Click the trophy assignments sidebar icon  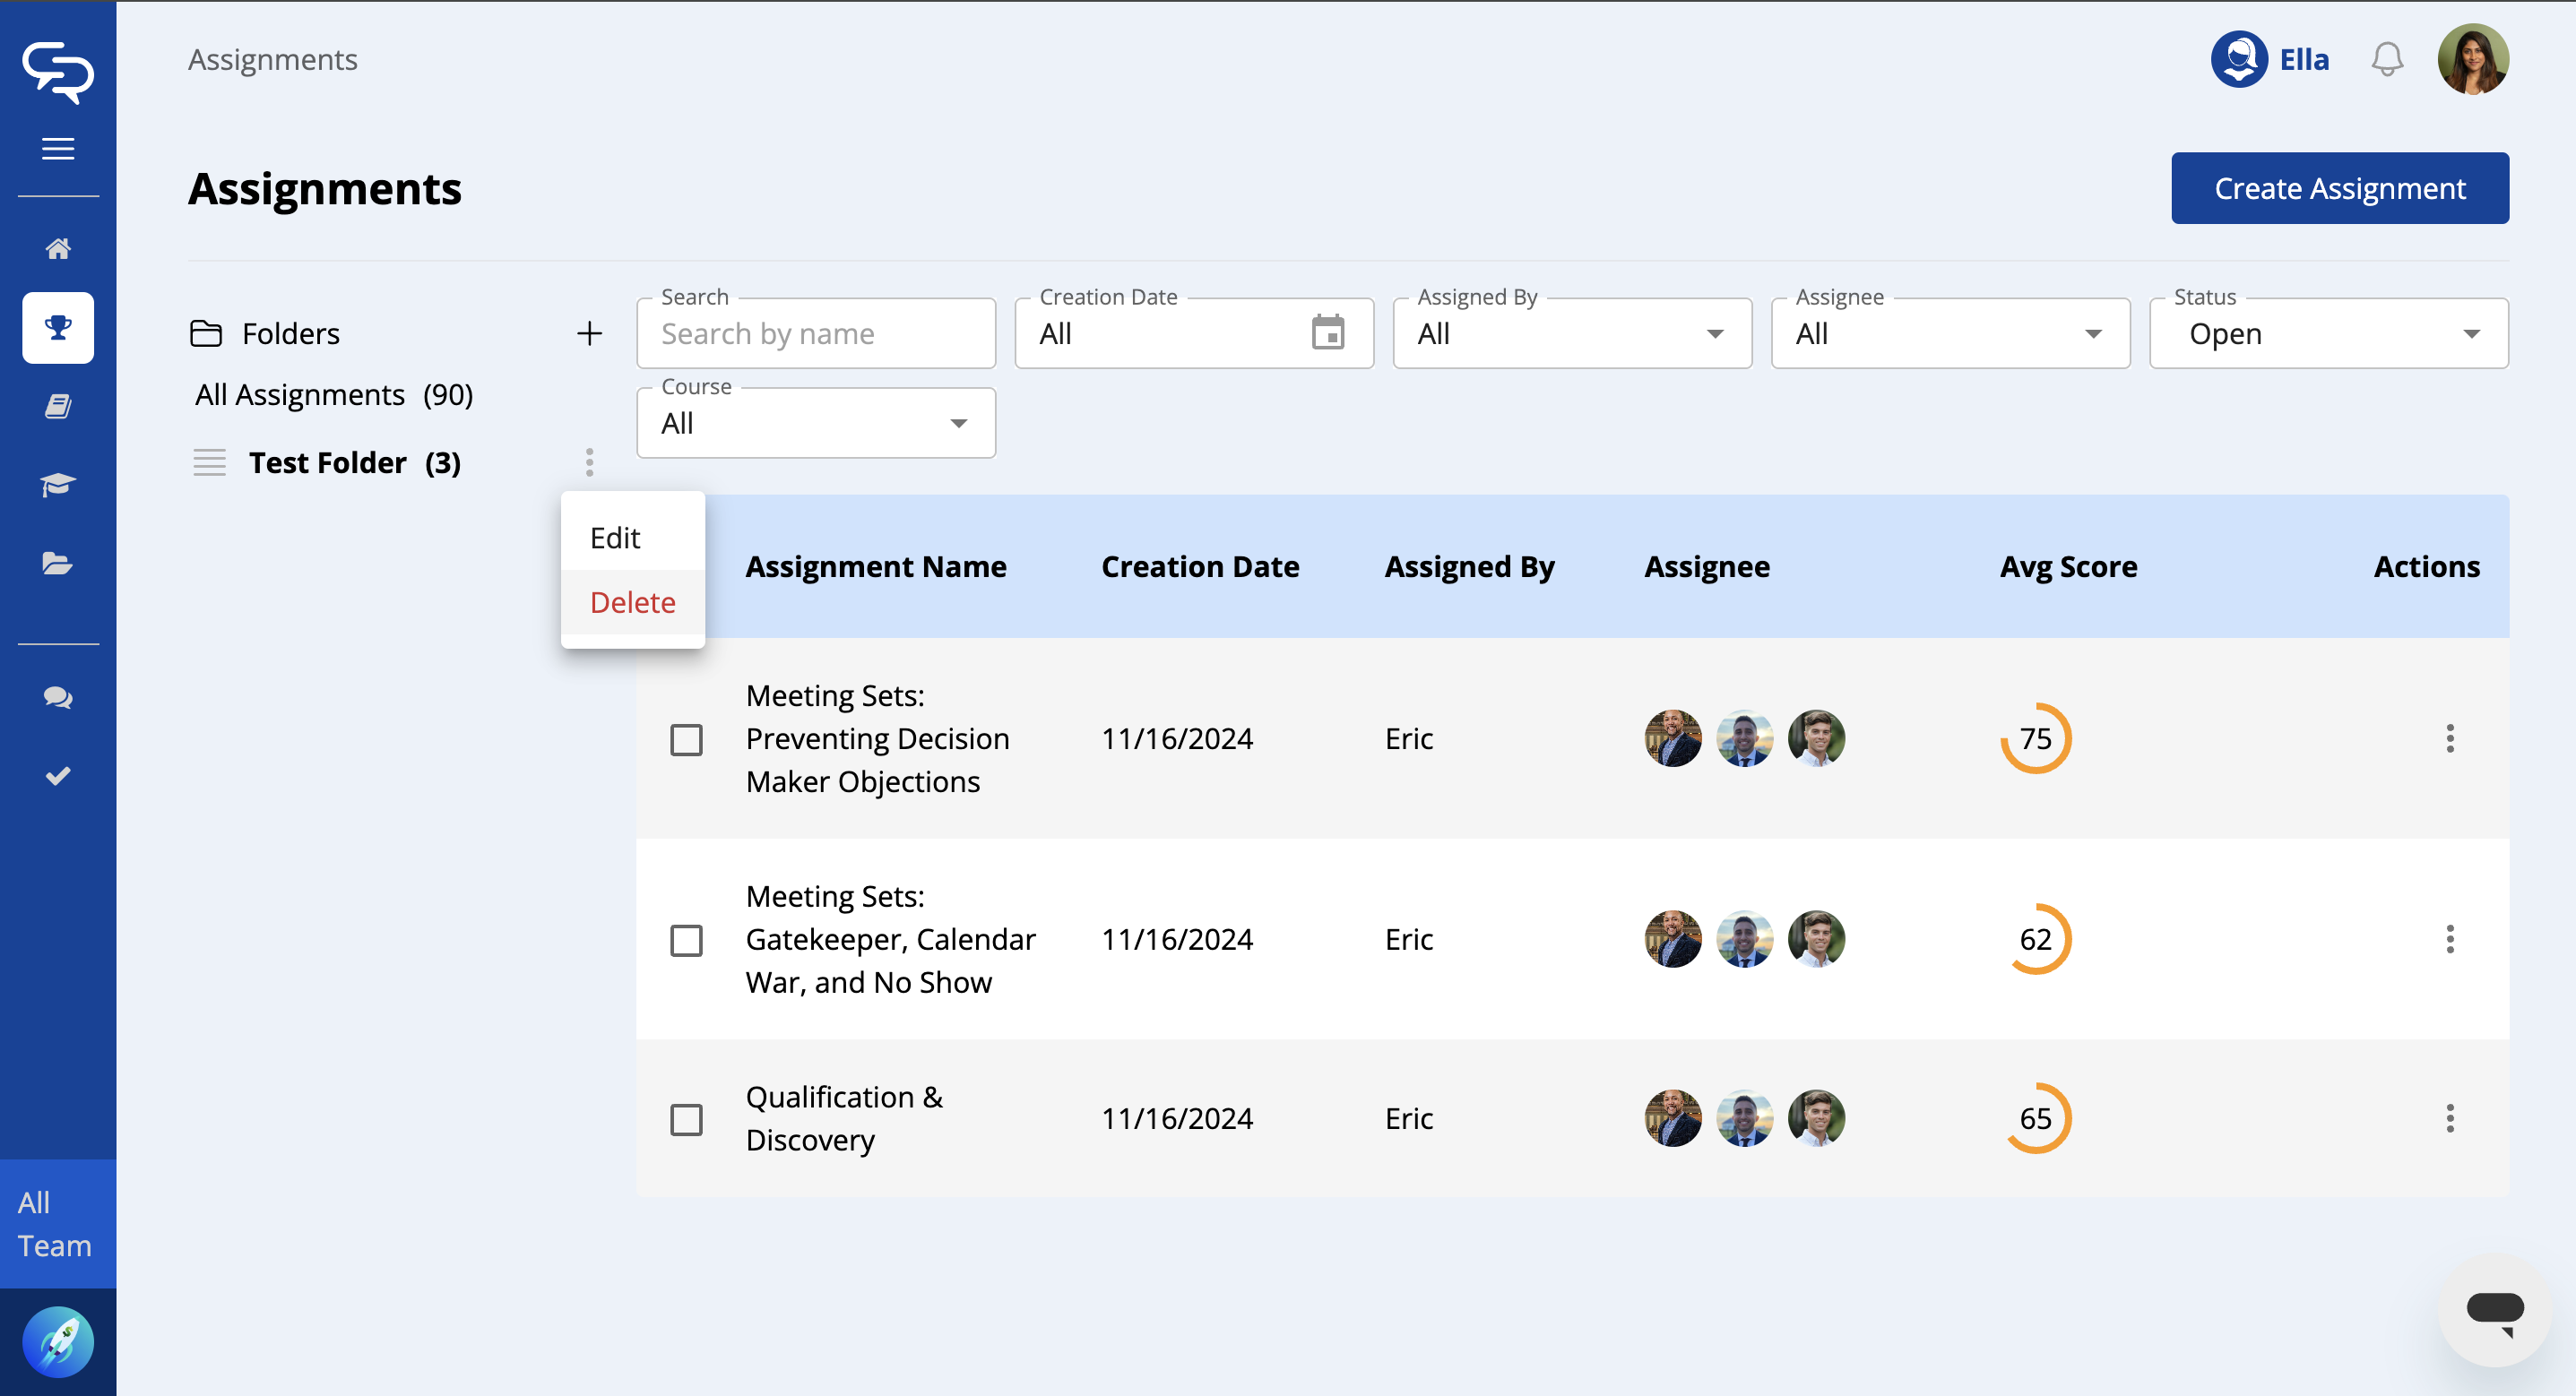[x=58, y=328]
